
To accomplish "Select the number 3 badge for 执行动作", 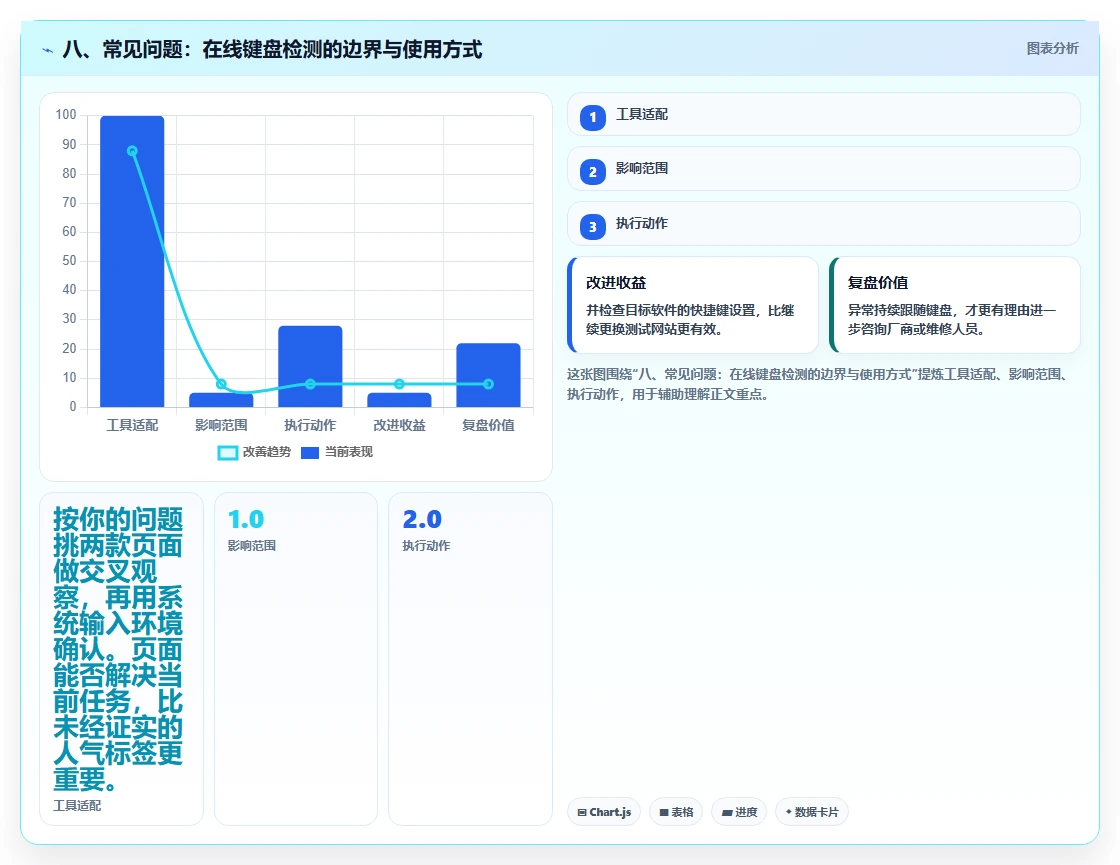I will pos(593,227).
